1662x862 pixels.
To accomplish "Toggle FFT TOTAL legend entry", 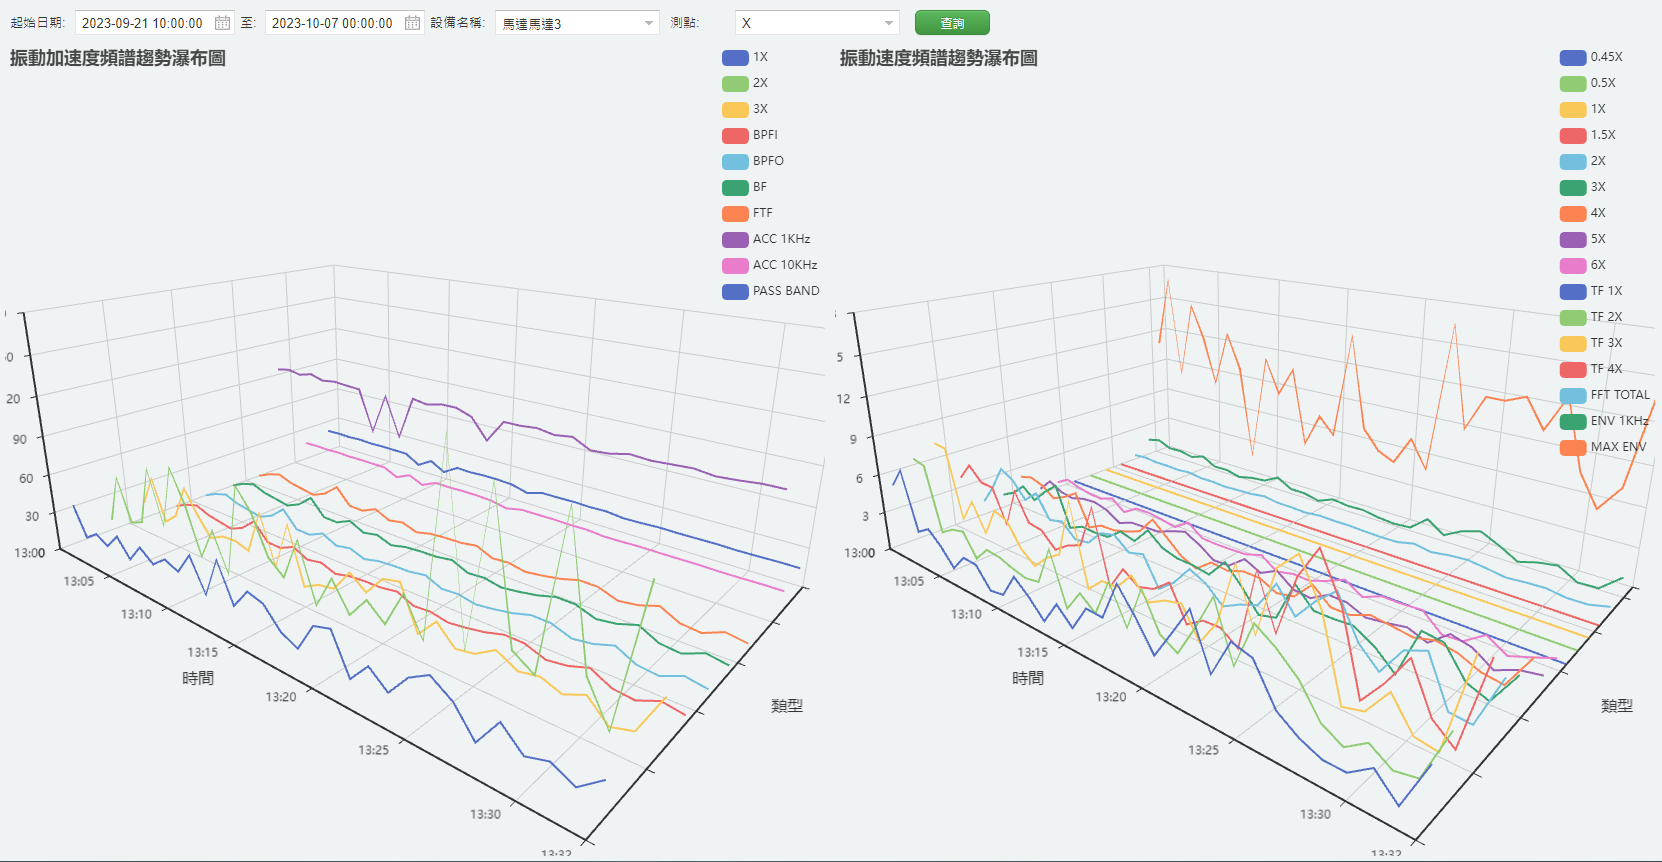I will pos(1605,395).
